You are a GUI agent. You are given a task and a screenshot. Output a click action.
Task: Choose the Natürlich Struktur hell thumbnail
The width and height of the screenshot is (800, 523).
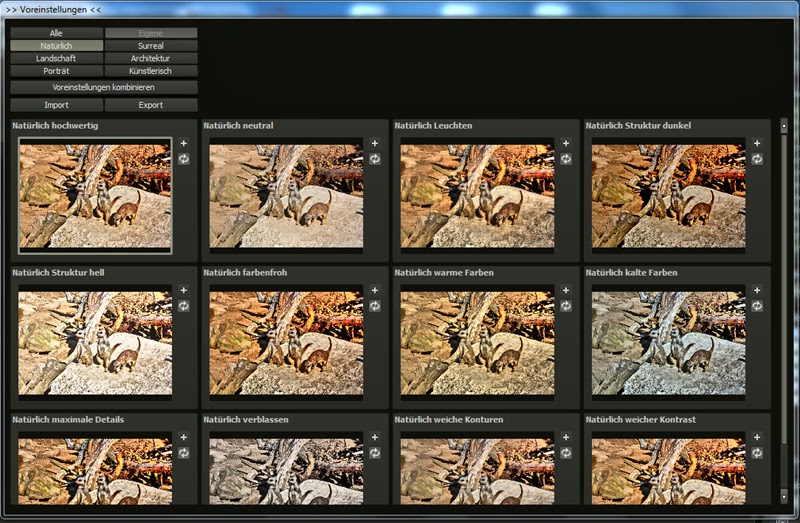tap(95, 343)
